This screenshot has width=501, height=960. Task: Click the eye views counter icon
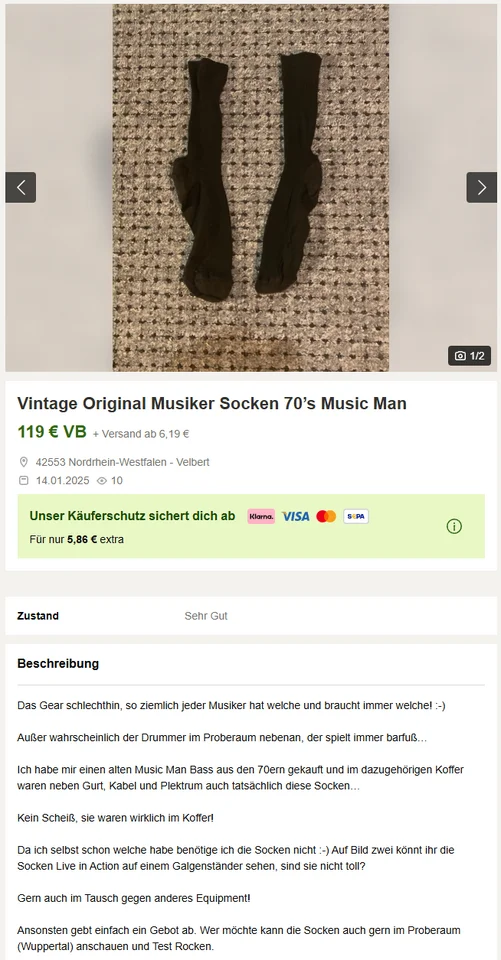[x=102, y=481]
